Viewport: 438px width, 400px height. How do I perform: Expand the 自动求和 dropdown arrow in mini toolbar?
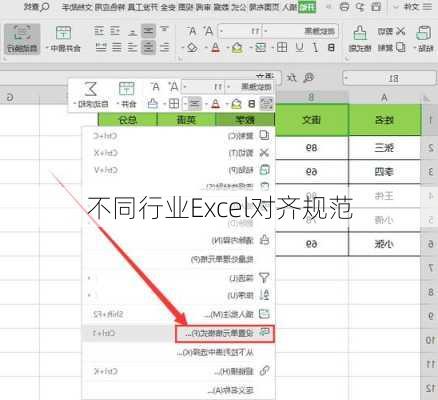coord(75,105)
